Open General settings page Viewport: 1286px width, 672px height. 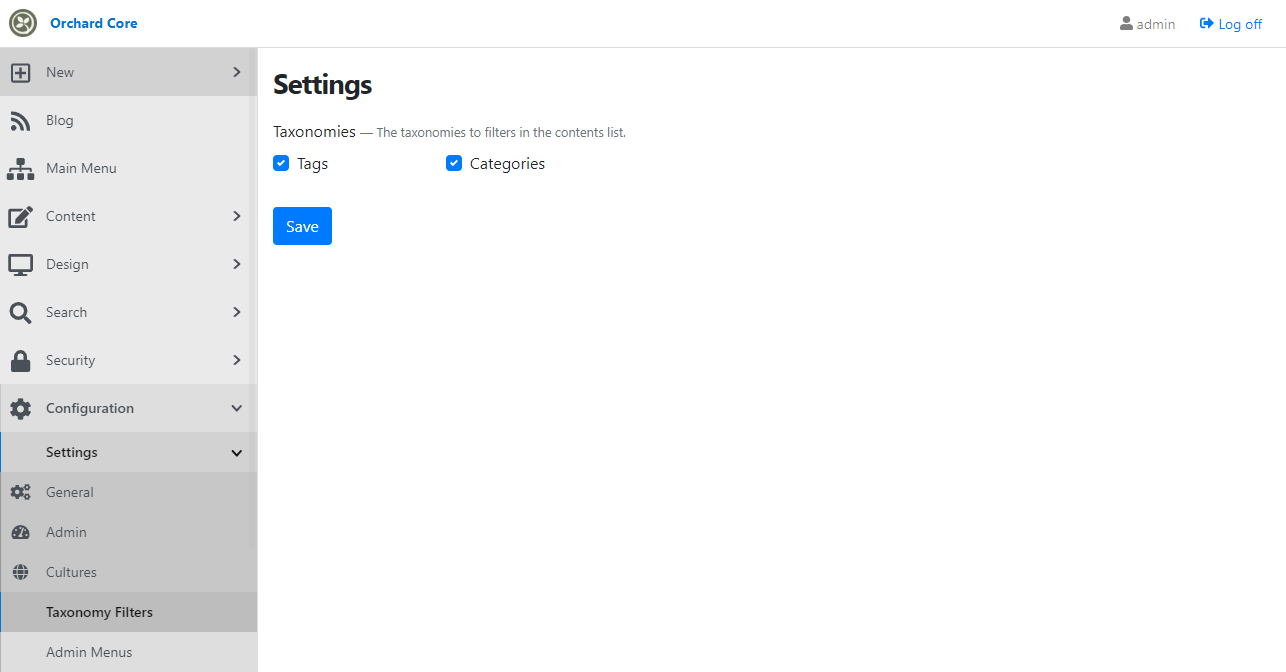click(x=128, y=492)
